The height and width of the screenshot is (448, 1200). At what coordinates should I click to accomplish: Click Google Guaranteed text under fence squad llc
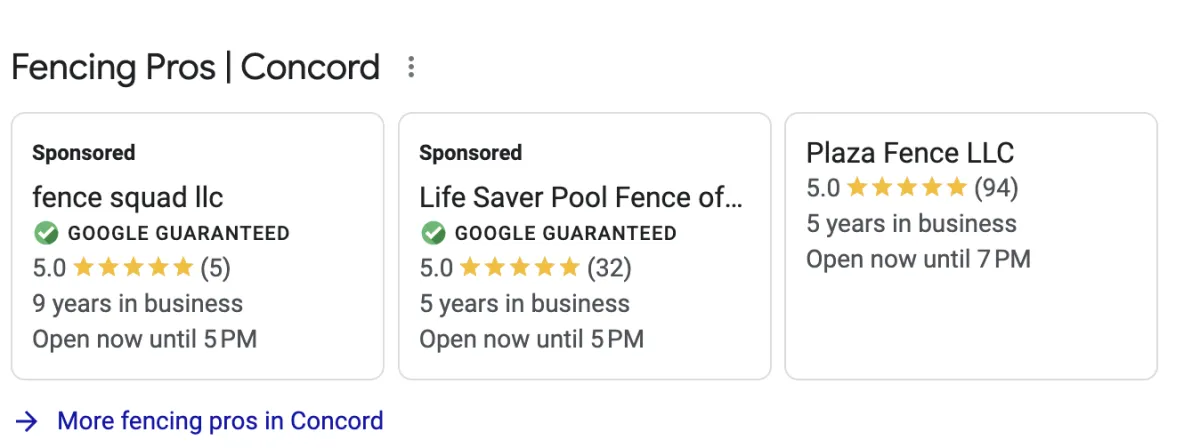pos(178,234)
